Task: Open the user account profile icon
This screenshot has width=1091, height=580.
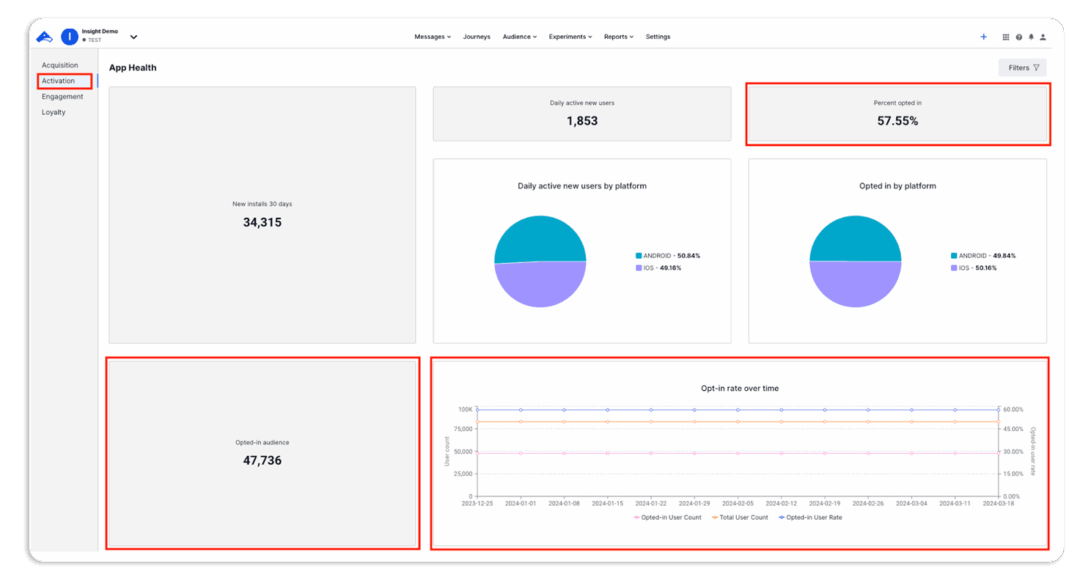Action: pos(1043,37)
